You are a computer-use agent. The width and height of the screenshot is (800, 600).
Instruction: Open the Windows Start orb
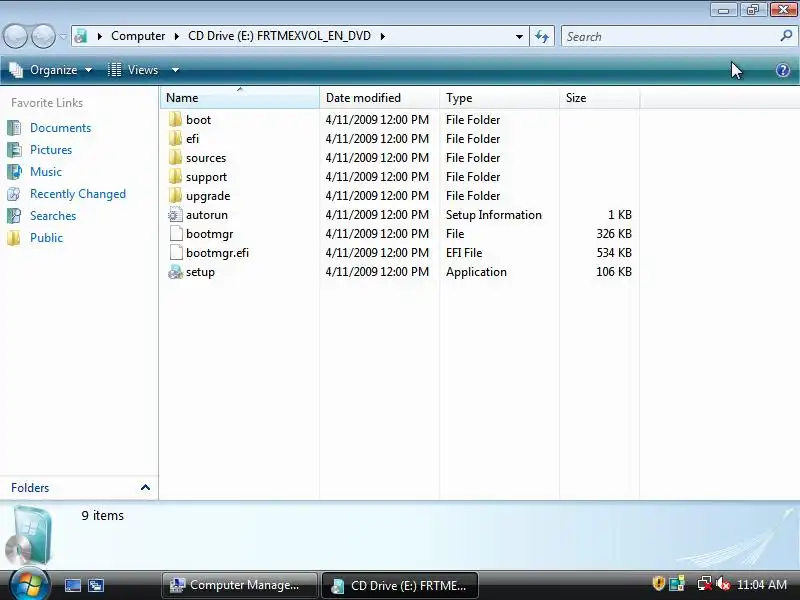point(29,584)
